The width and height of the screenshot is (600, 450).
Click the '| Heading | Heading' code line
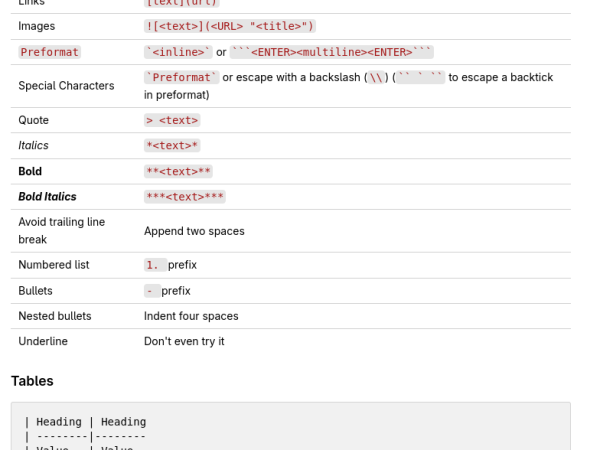coord(85,422)
